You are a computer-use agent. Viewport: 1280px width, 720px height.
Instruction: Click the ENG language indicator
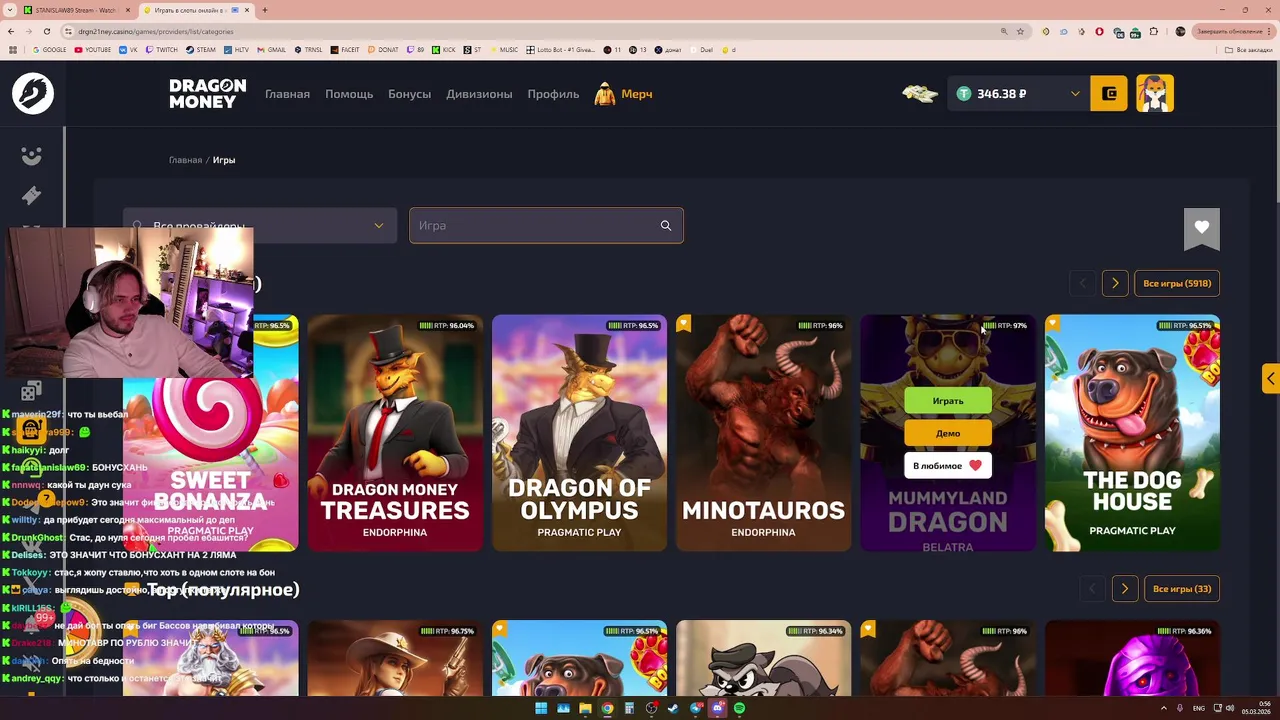1199,708
